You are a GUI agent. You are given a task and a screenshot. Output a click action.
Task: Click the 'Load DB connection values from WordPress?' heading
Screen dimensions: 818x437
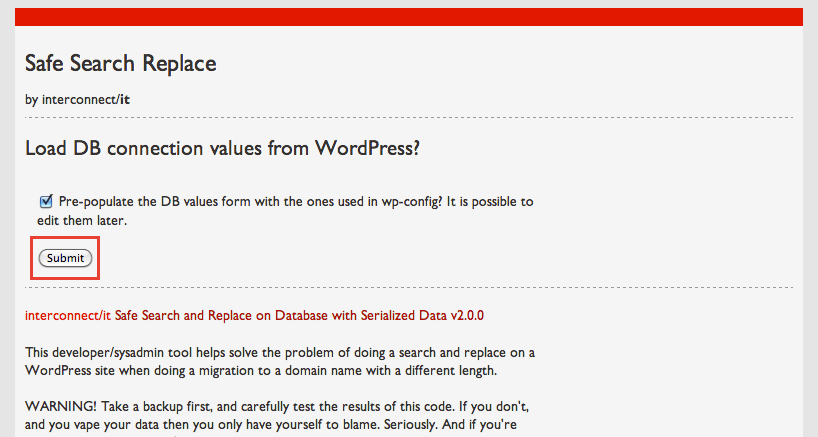222,149
